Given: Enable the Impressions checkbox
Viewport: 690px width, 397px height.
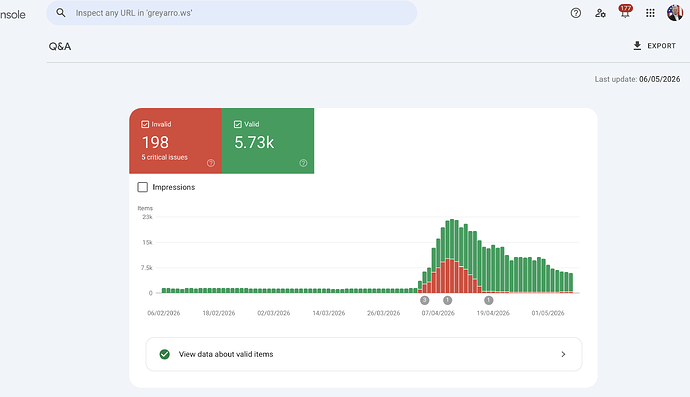Looking at the screenshot, I should click(143, 187).
